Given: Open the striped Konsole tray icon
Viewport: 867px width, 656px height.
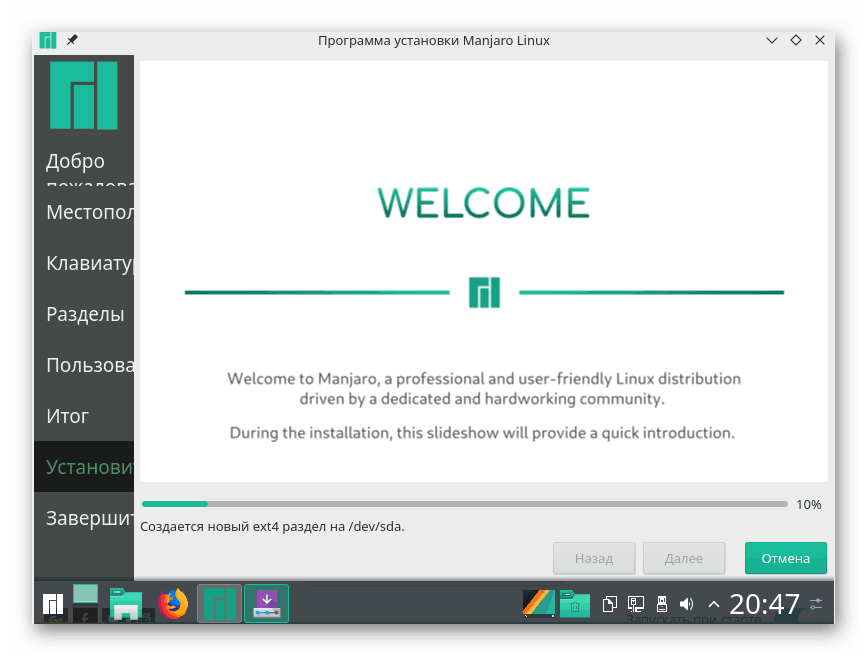Looking at the screenshot, I should pyautogui.click(x=539, y=603).
